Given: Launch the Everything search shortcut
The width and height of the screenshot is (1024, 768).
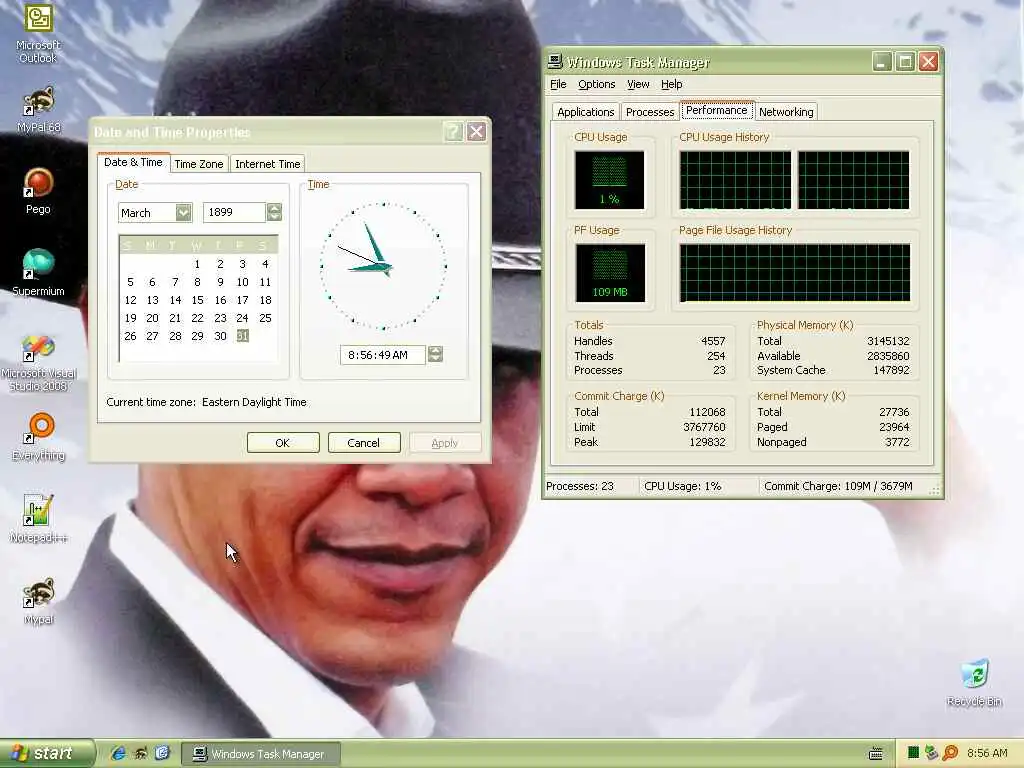Looking at the screenshot, I should [x=38, y=436].
